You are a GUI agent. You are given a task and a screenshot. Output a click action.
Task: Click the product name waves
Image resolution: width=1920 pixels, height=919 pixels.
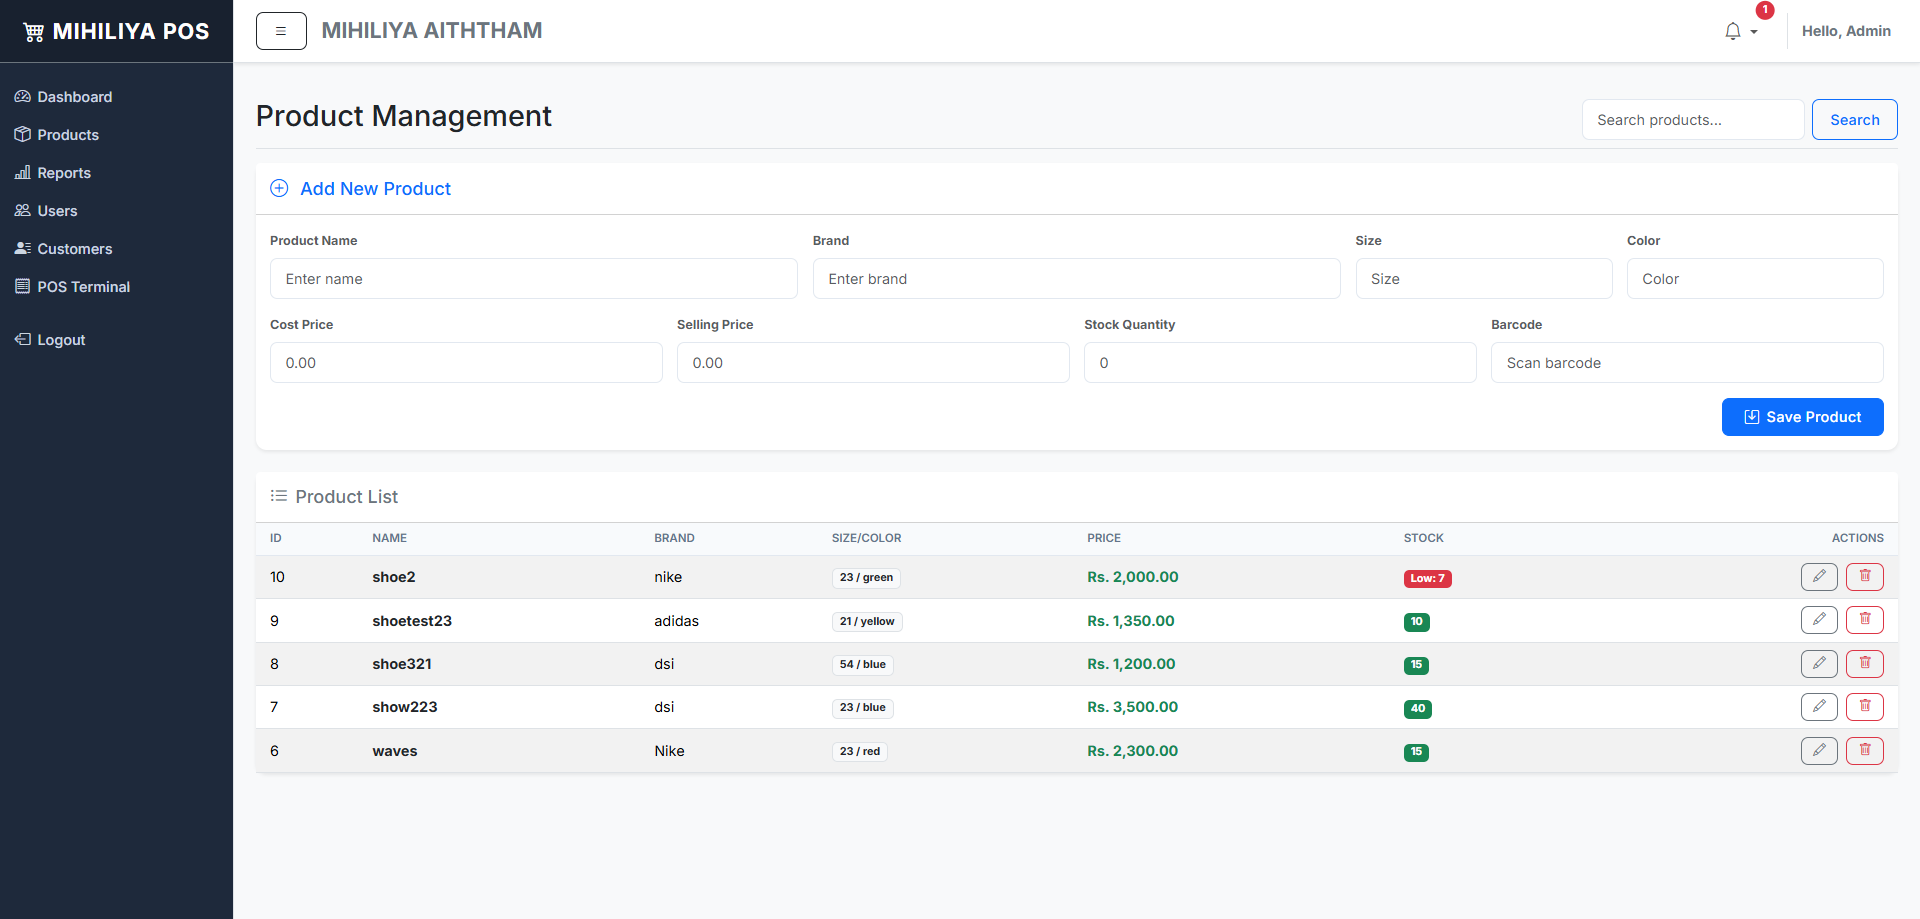coord(395,751)
